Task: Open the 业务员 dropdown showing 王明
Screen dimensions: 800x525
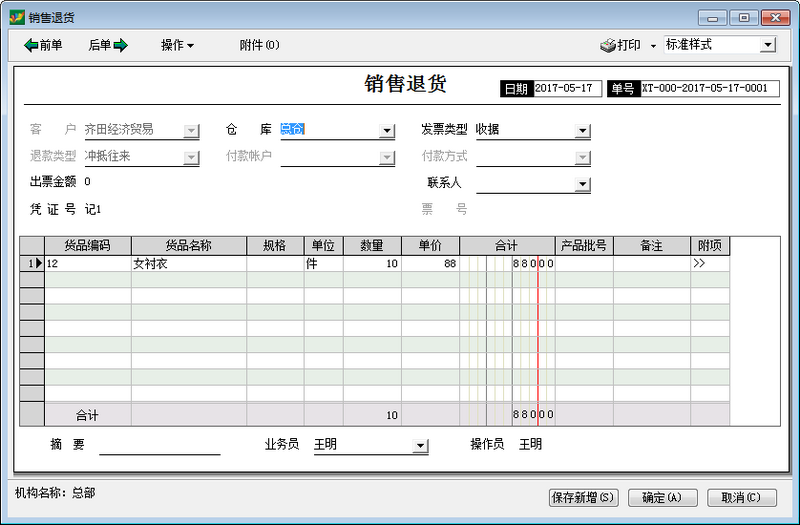Action: pos(420,445)
